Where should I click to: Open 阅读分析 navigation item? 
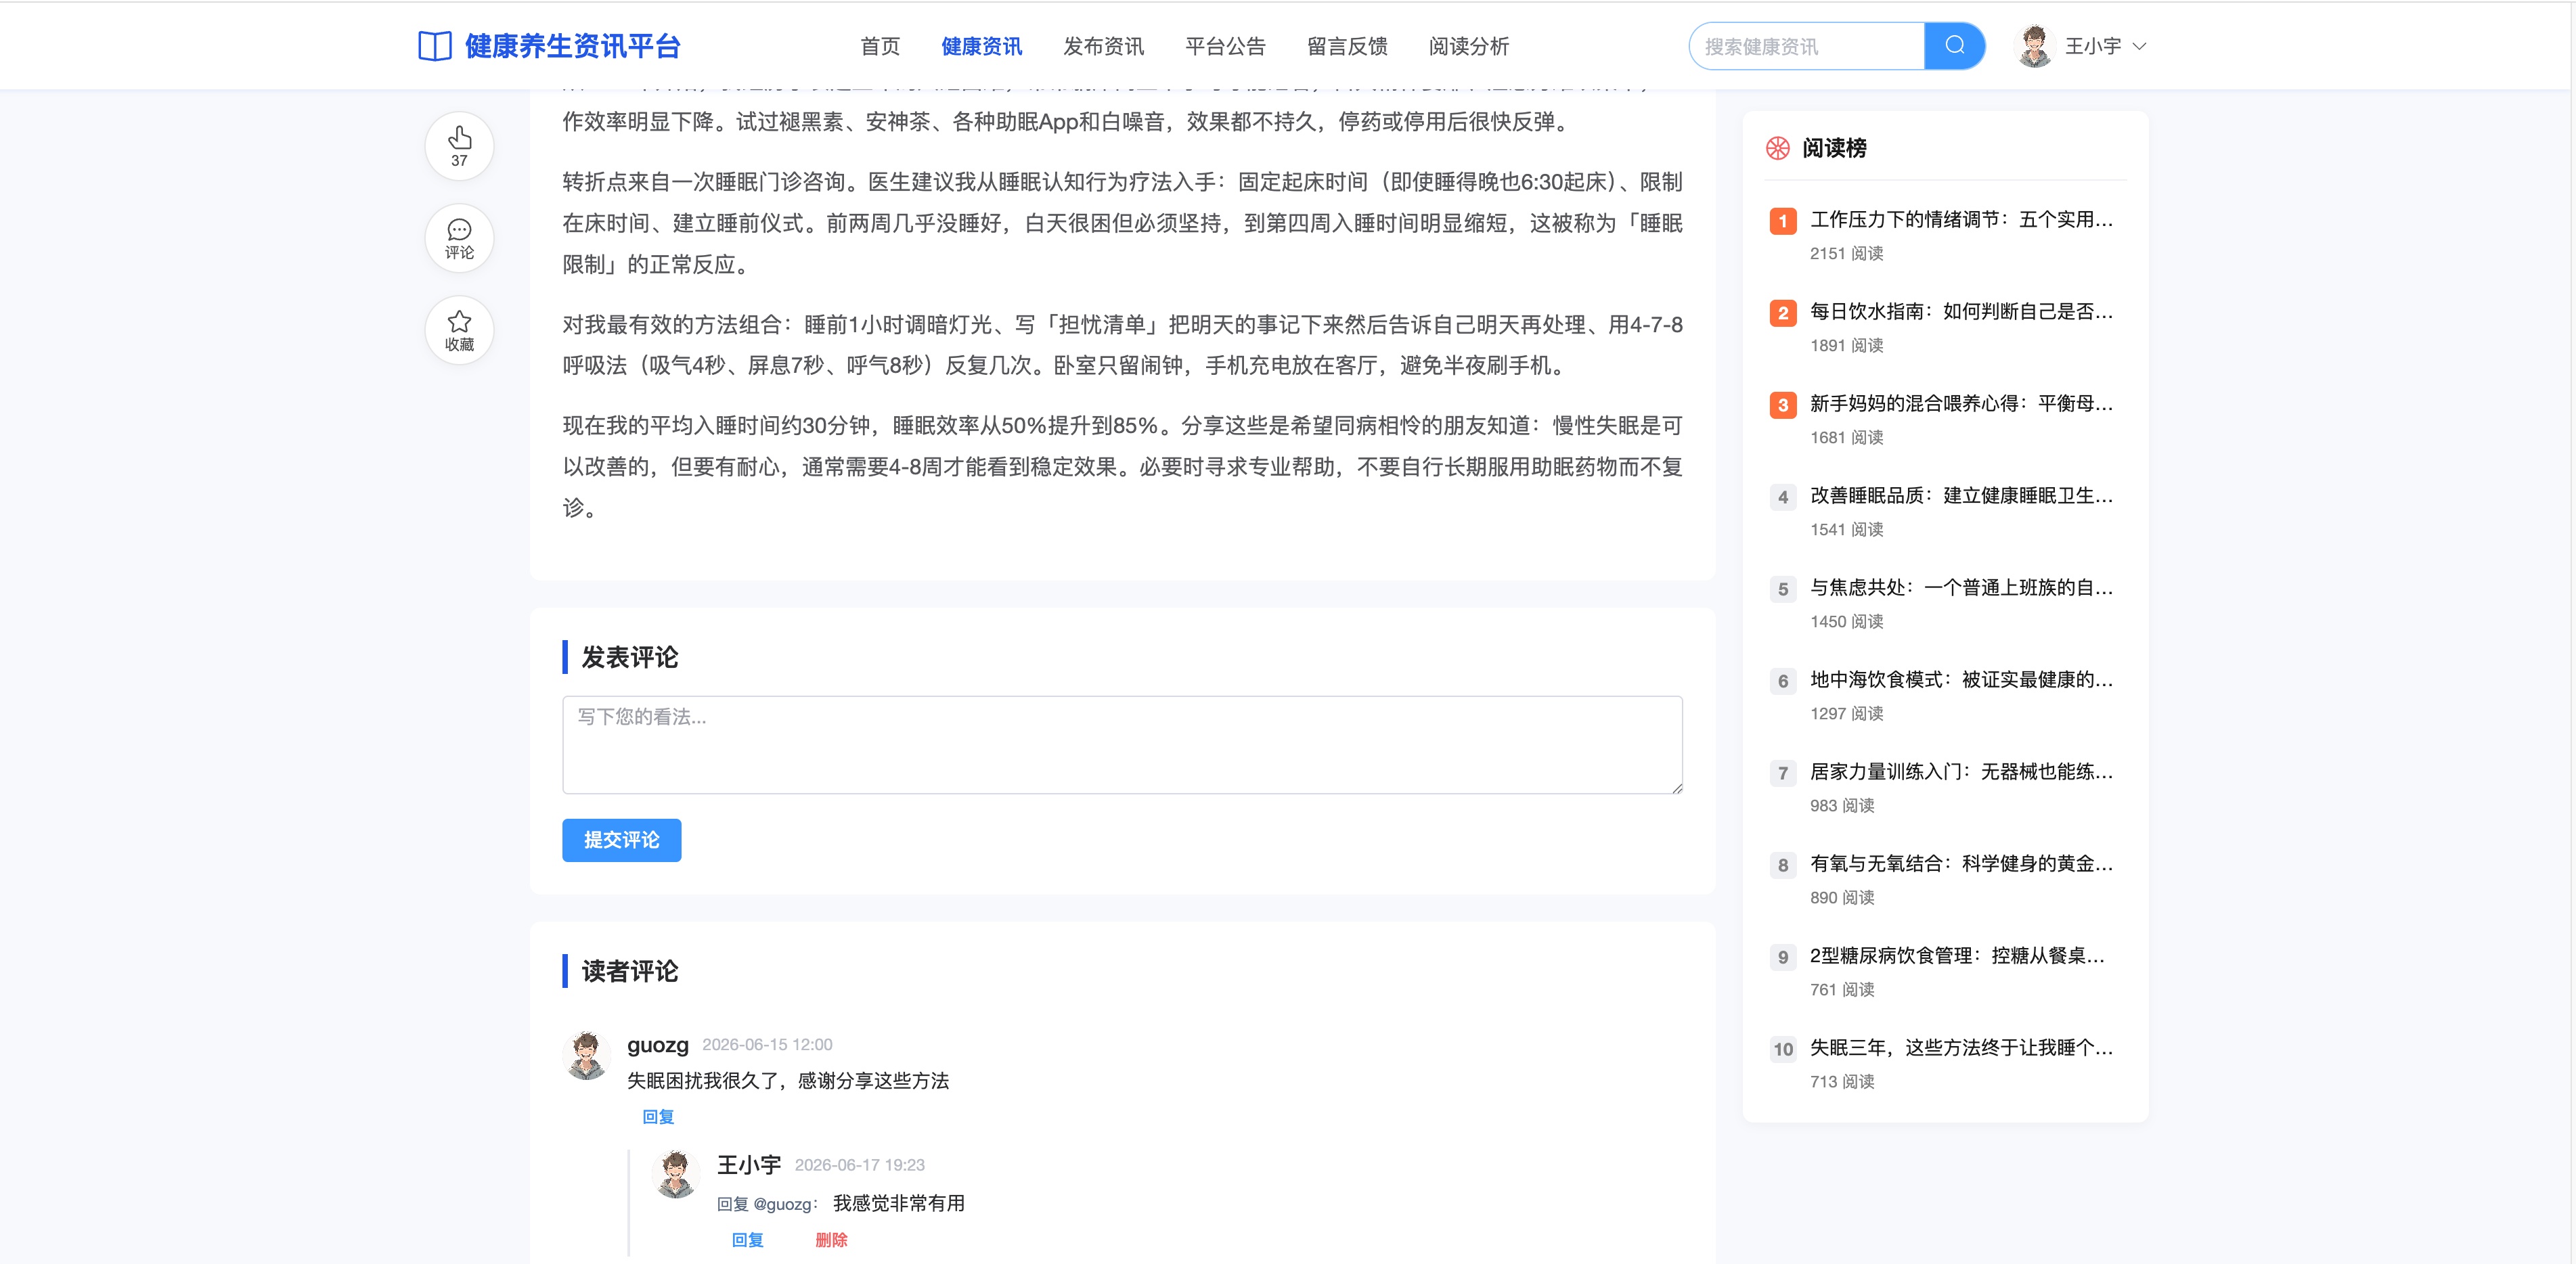(1469, 46)
